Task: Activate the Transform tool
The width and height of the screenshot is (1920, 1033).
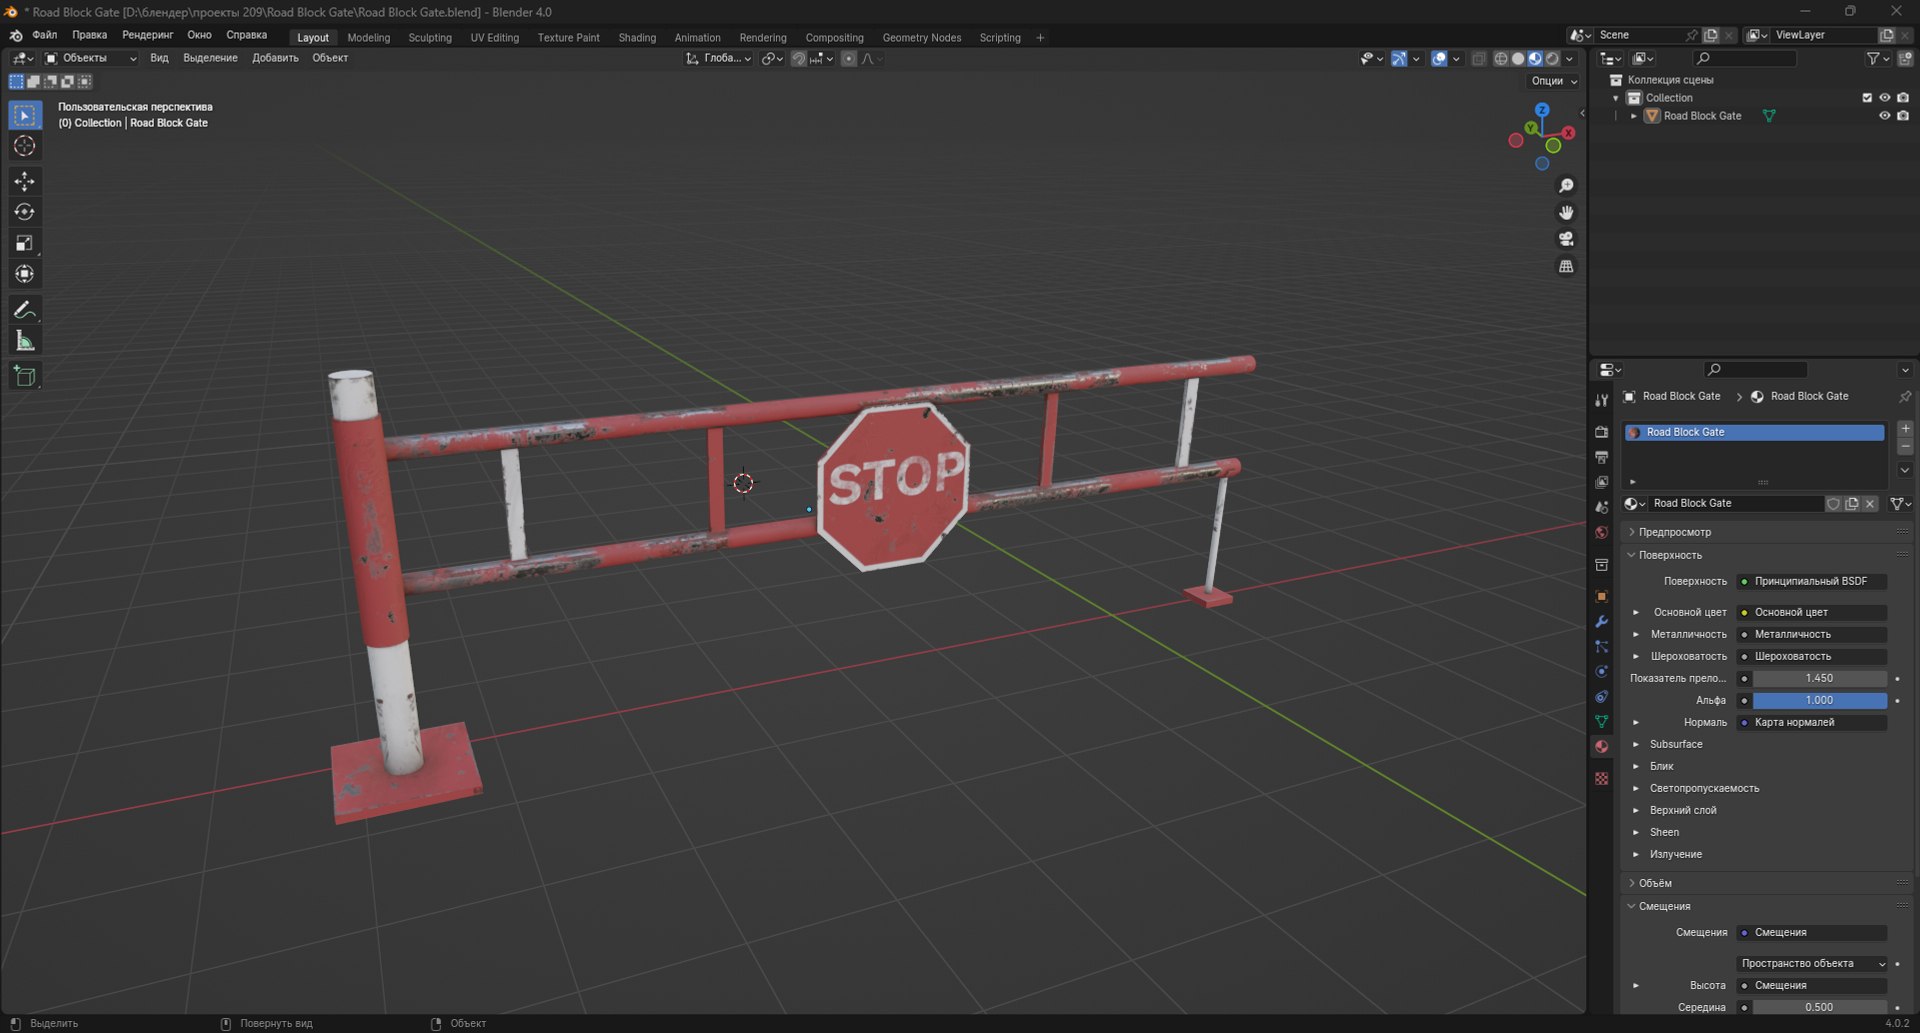Action: click(25, 274)
